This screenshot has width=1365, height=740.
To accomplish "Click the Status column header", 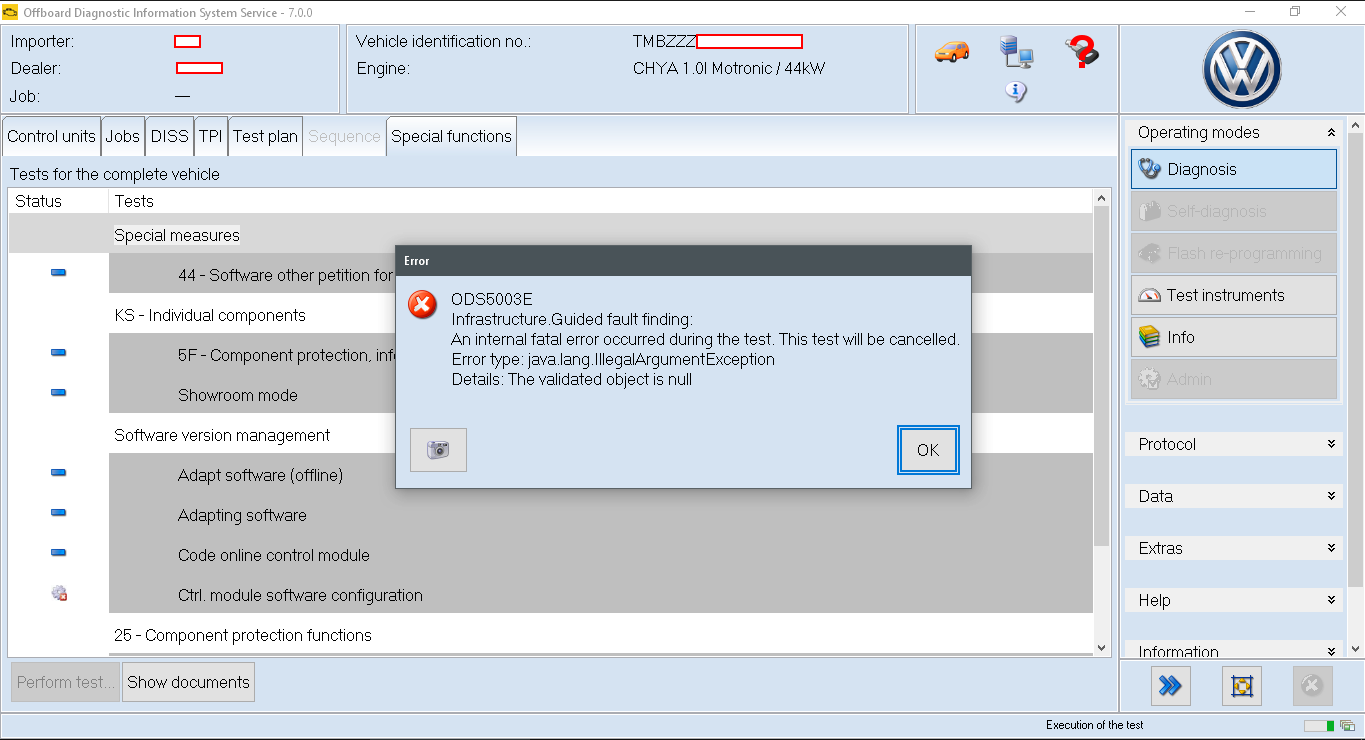I will click(58, 201).
